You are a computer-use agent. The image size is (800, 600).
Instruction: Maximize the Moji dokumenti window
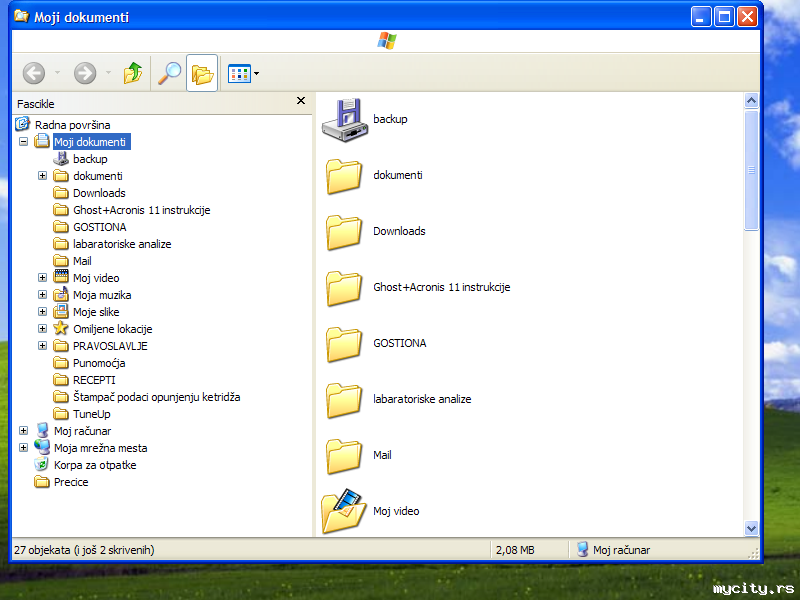coord(724,17)
